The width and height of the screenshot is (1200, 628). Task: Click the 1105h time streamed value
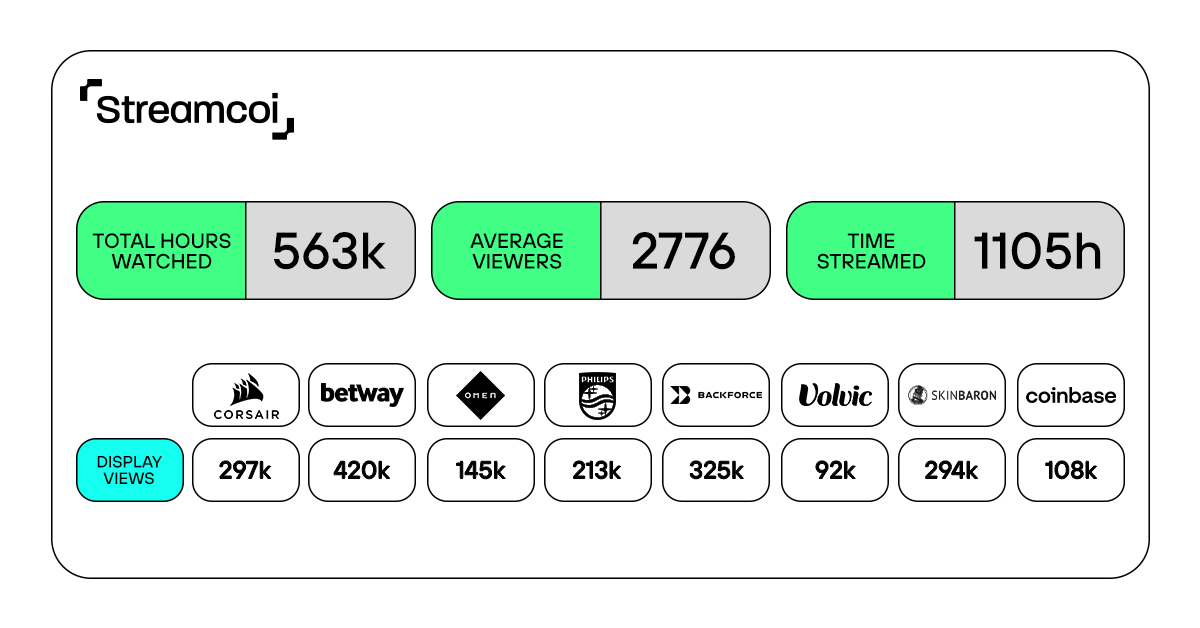[1038, 252]
